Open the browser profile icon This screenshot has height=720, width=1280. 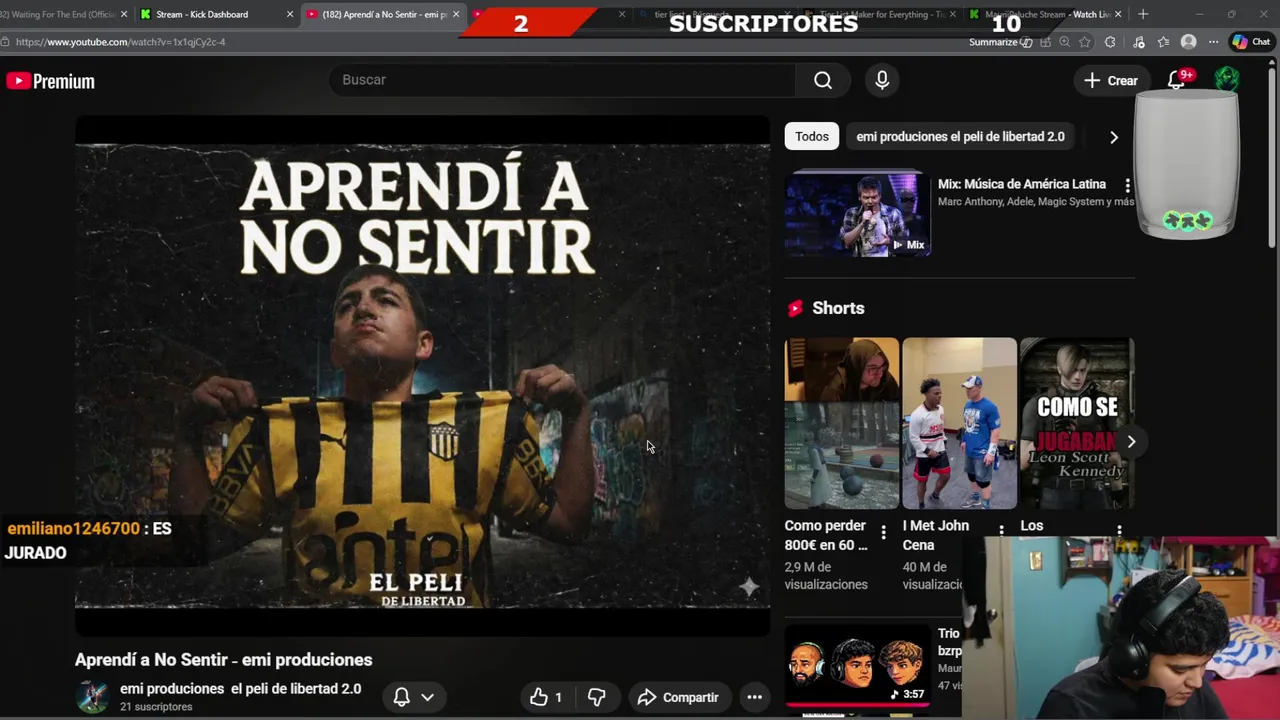(1188, 42)
